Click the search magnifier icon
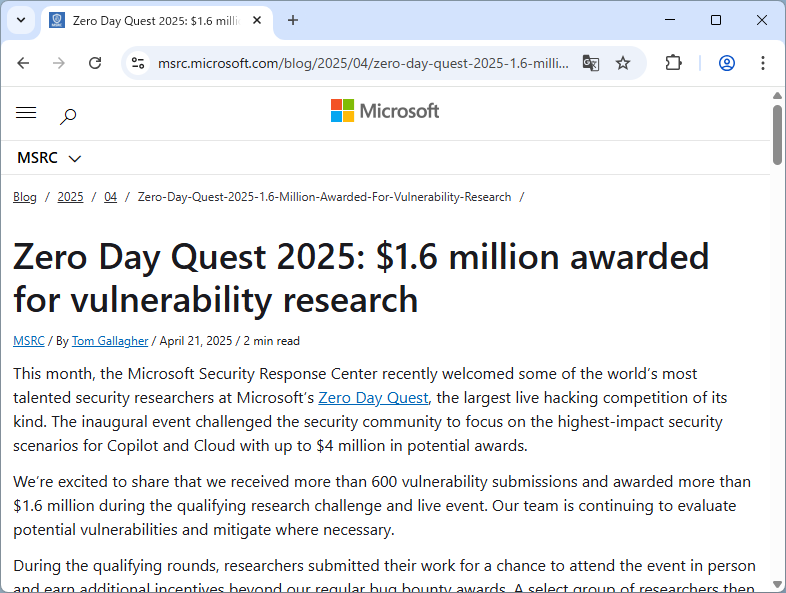Screen dimensions: 786x593 68,116
